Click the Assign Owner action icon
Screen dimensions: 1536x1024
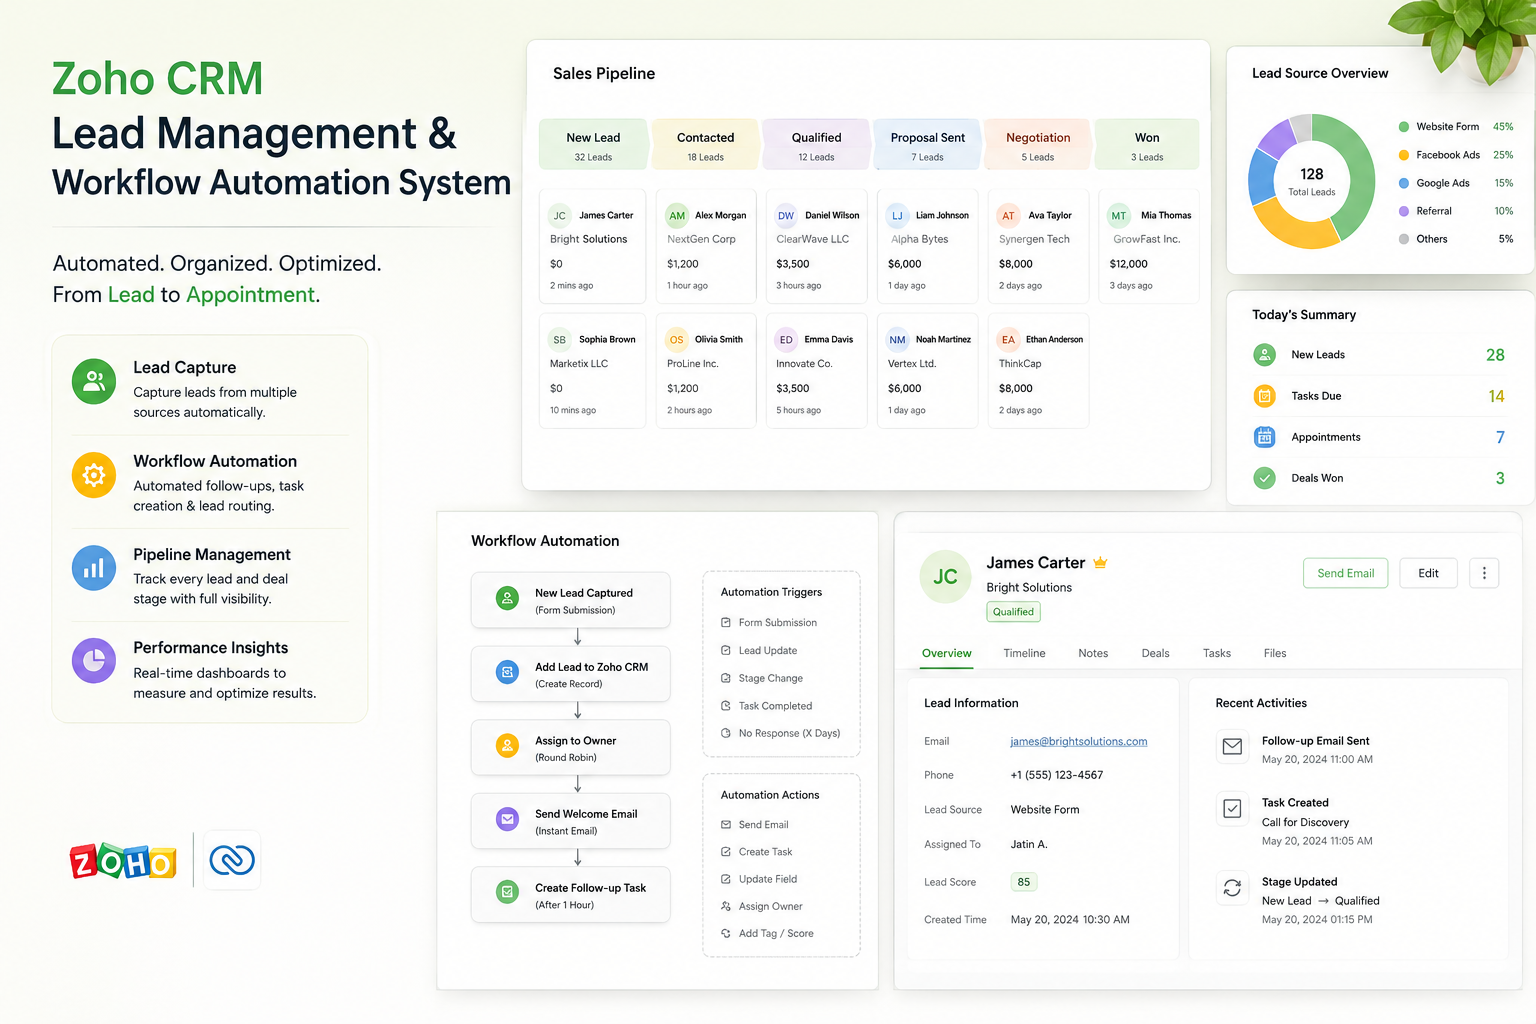point(726,907)
